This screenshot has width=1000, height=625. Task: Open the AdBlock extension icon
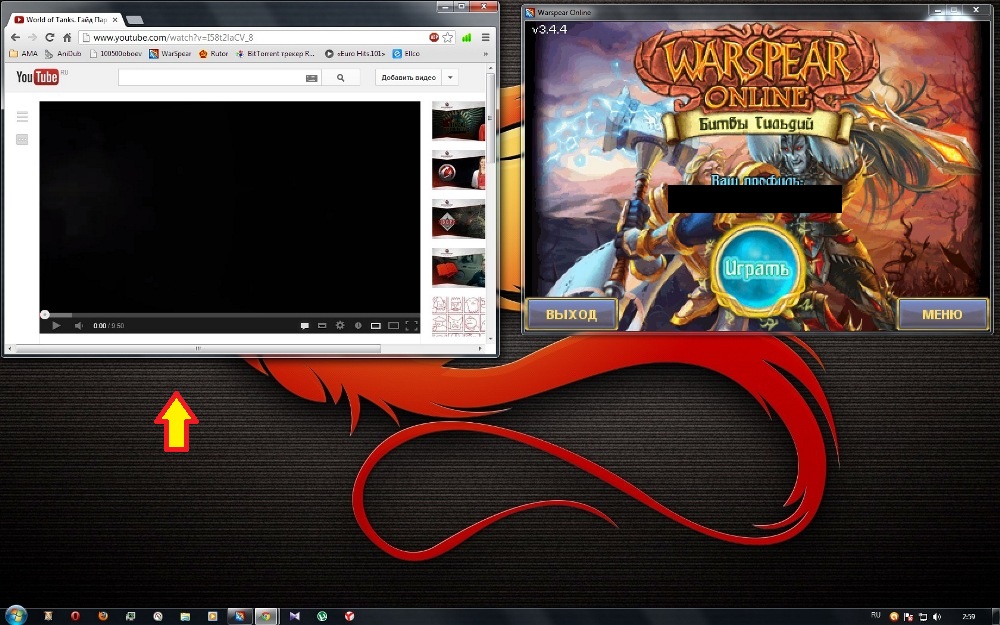point(434,38)
